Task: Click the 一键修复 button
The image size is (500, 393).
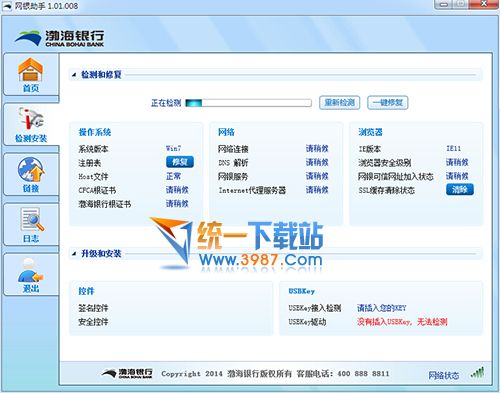Action: pyautogui.click(x=388, y=103)
